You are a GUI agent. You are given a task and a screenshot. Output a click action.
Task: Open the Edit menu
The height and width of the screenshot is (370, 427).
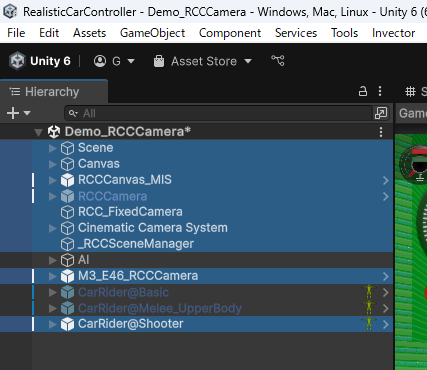tap(49, 33)
